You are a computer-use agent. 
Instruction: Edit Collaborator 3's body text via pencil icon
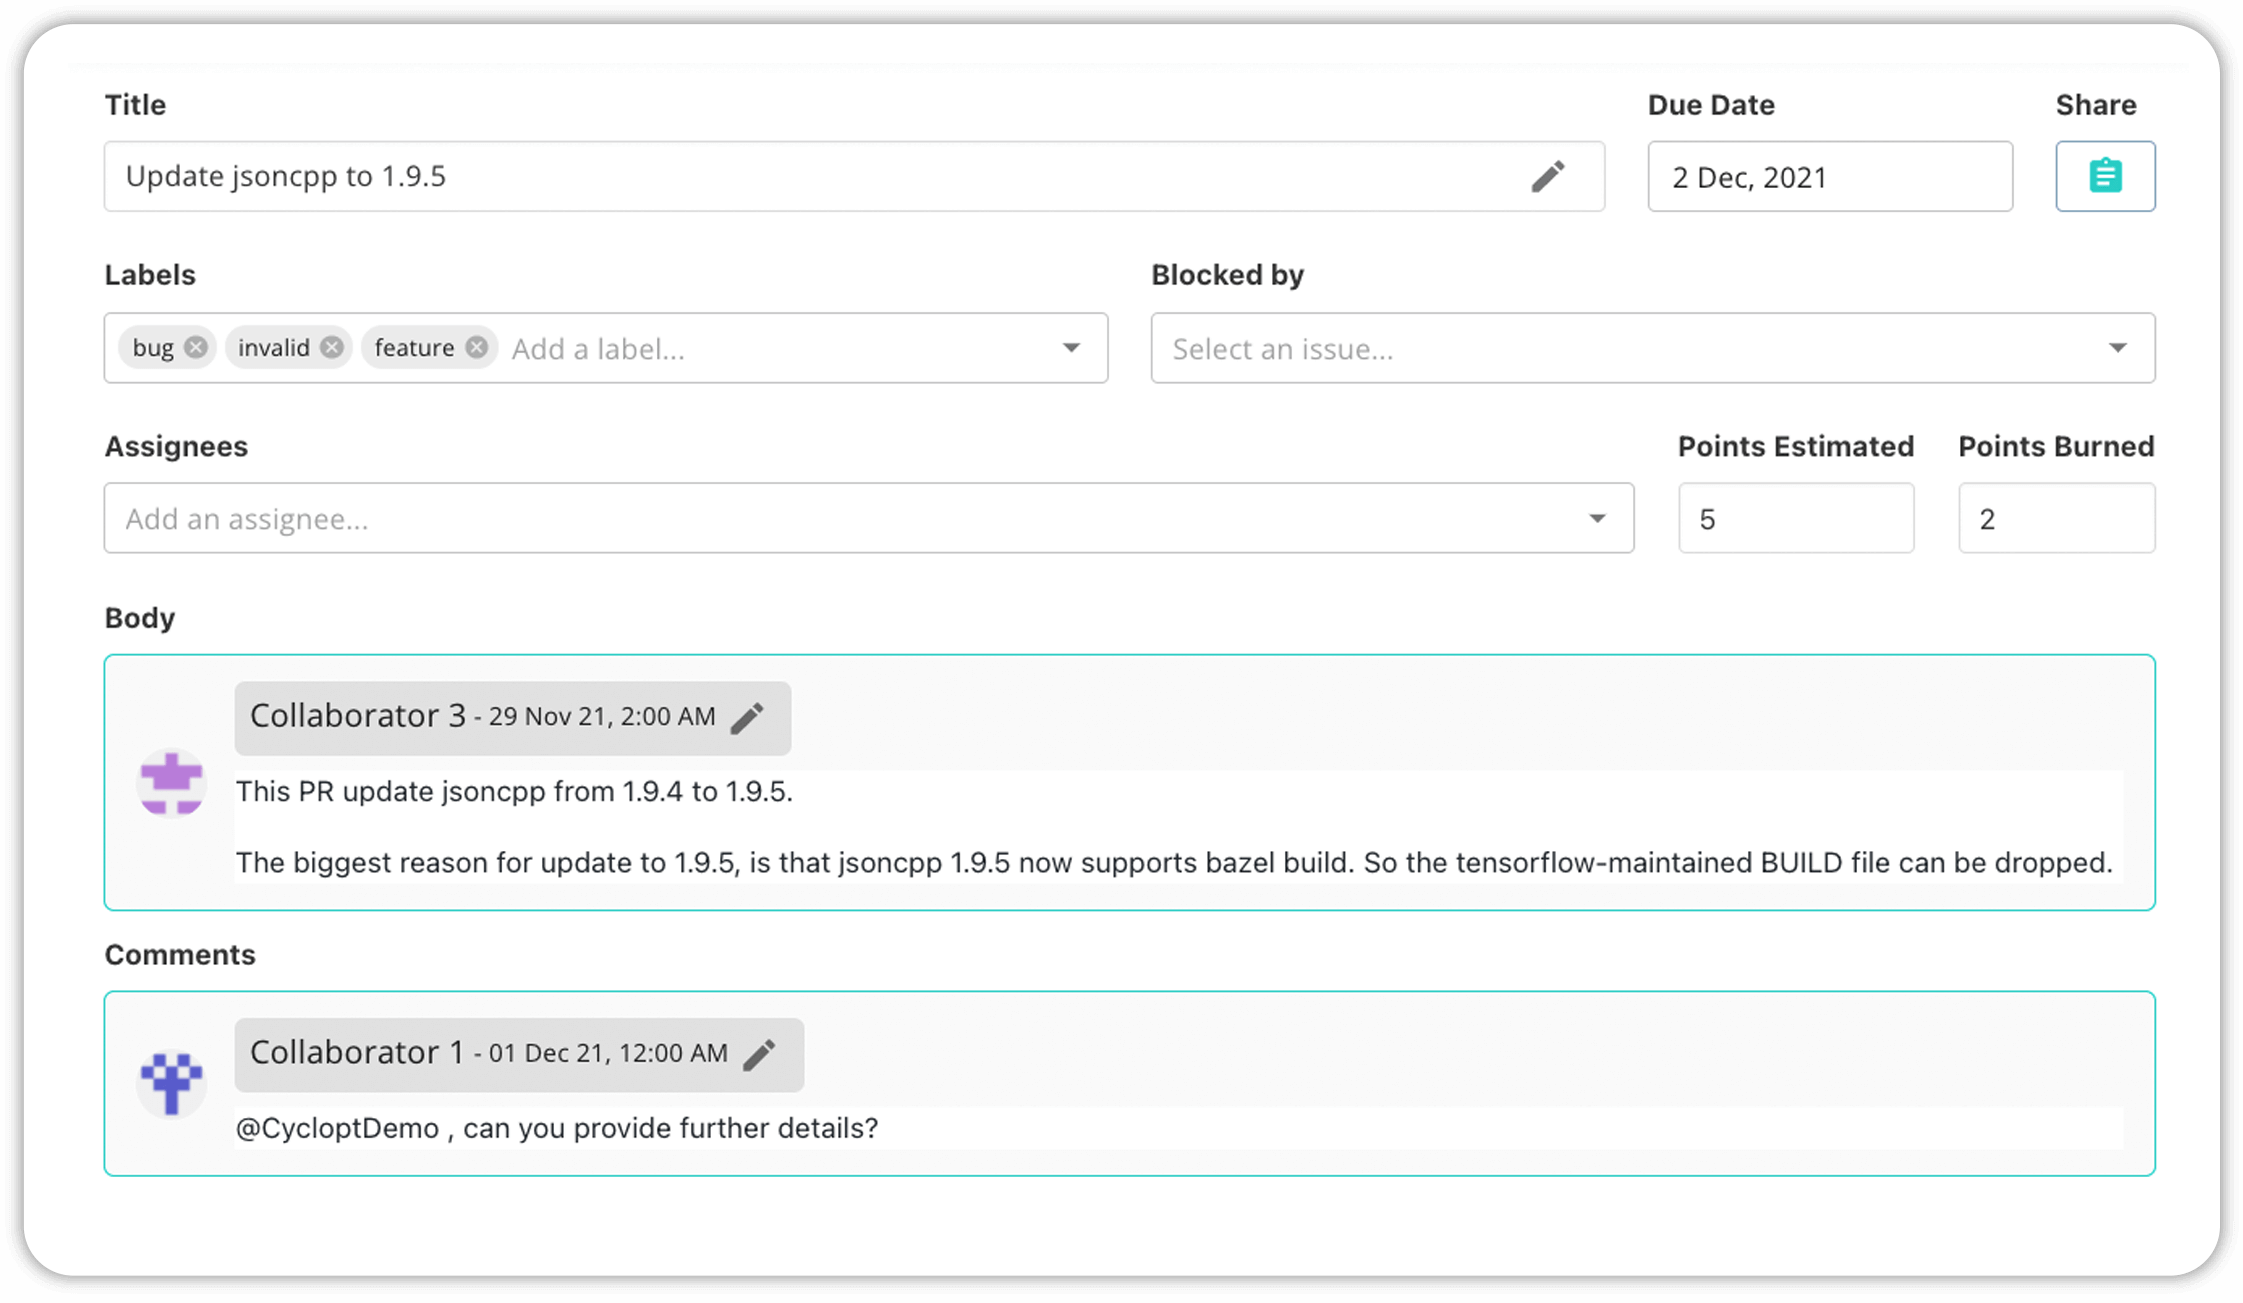coord(749,716)
